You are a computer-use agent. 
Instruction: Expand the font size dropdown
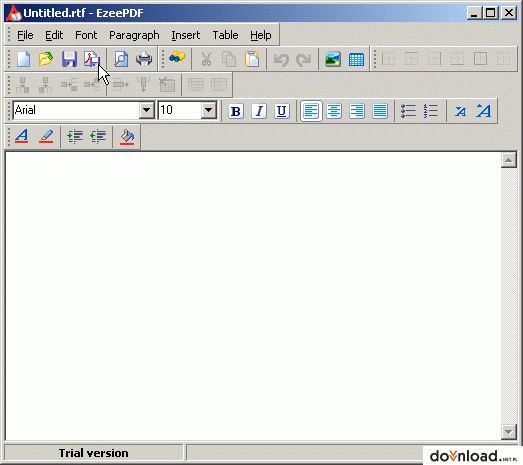[x=209, y=110]
